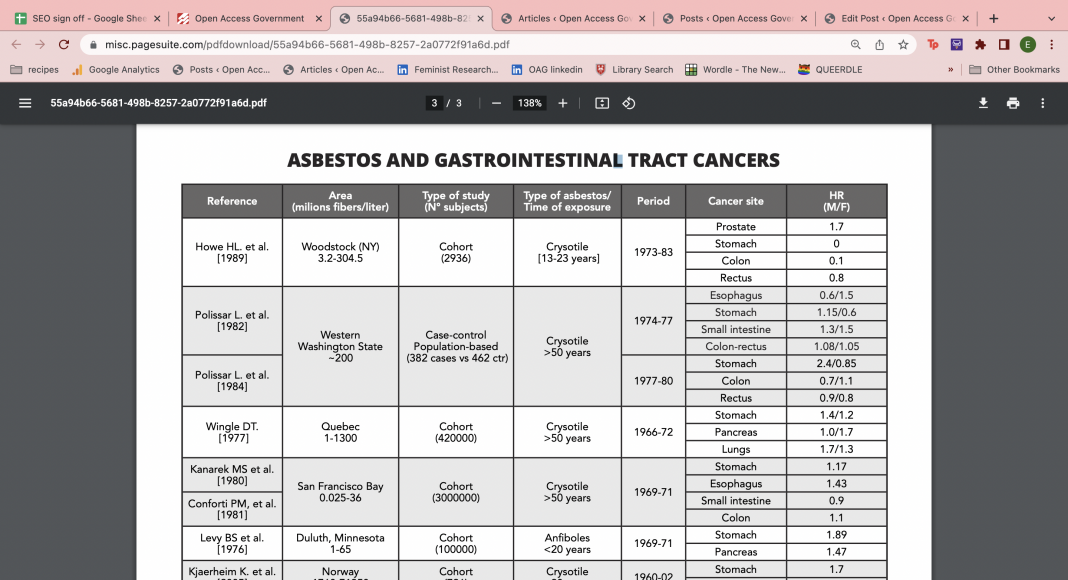Open the purple extension icon
This screenshot has width=1068, height=580.
point(956,44)
